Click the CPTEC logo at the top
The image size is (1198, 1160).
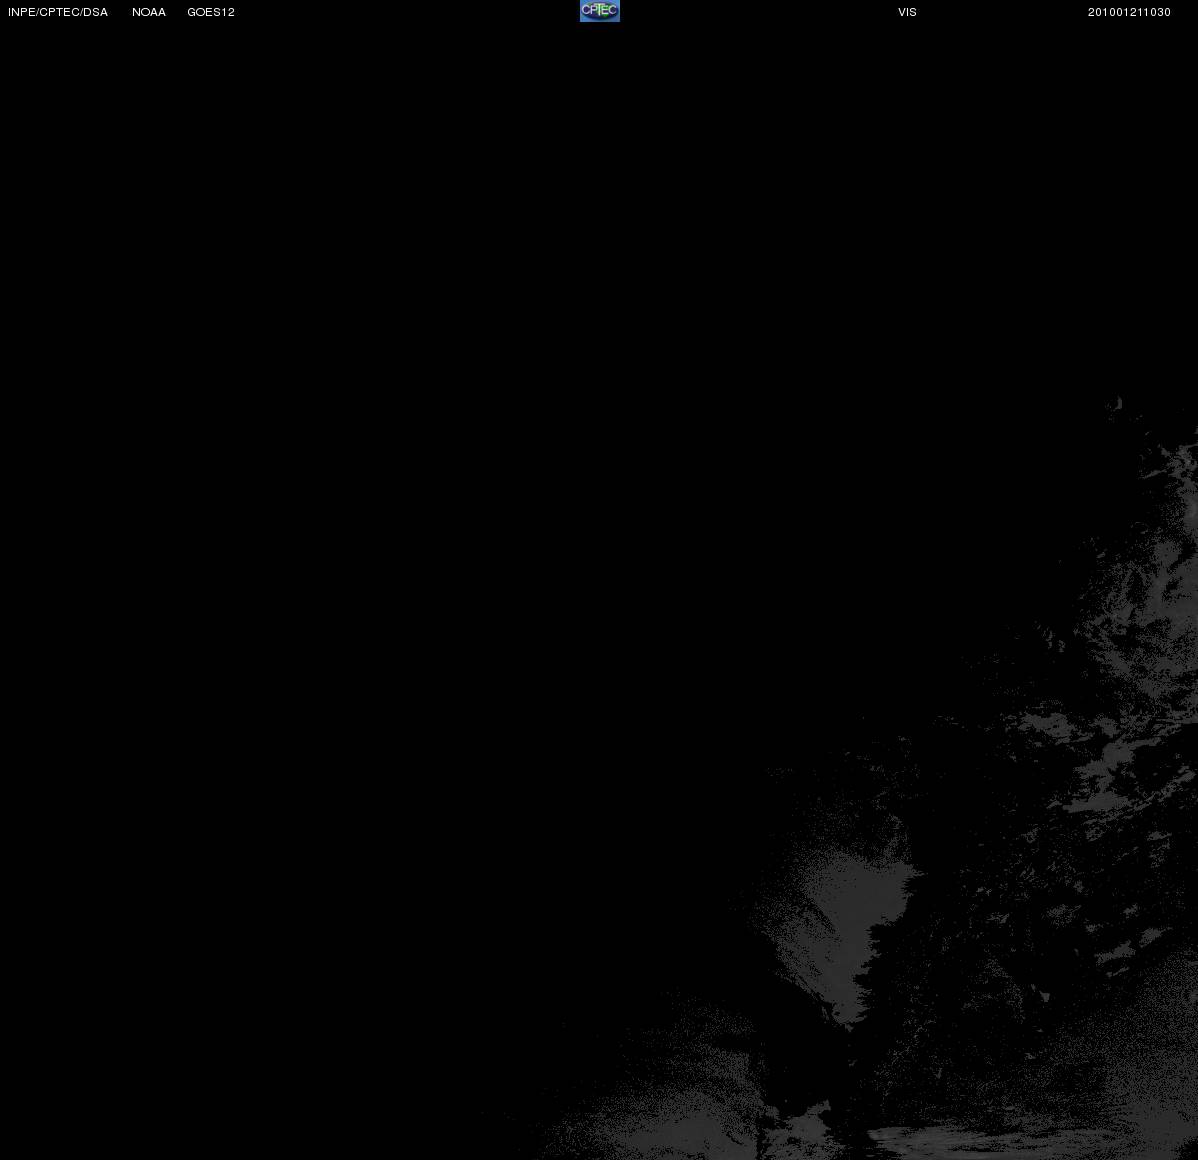pos(600,11)
